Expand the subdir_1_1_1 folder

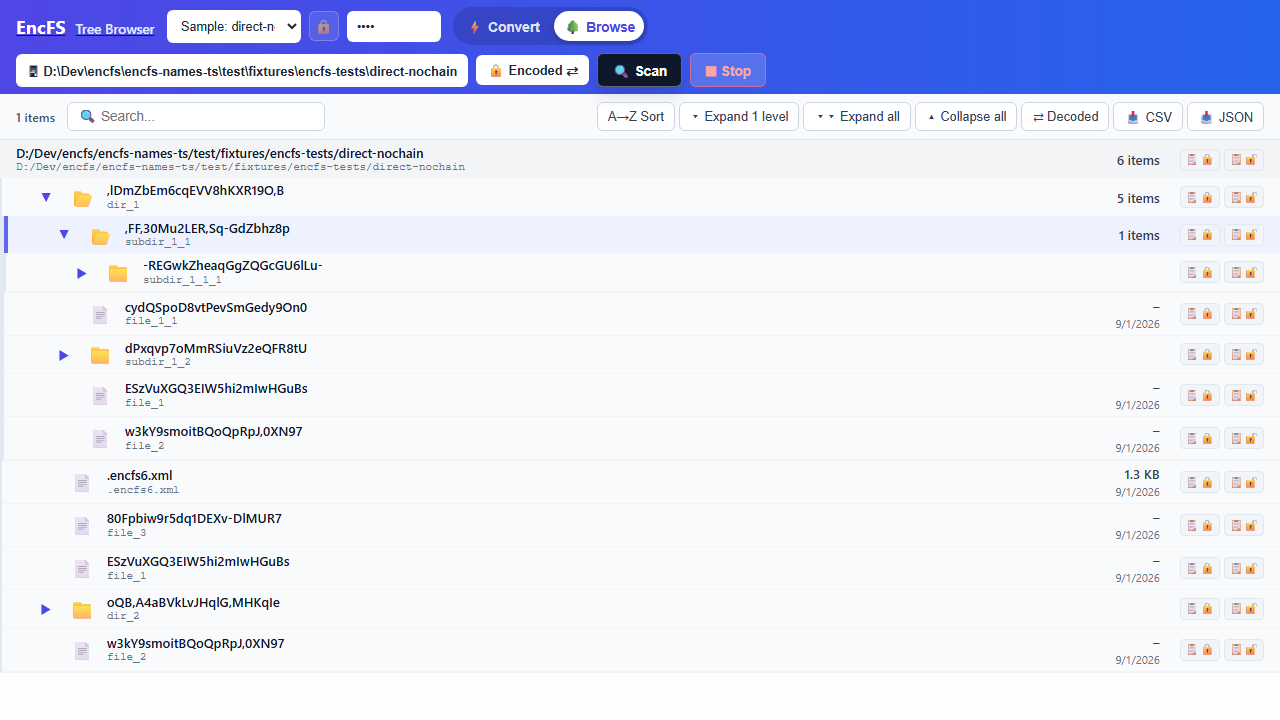82,273
